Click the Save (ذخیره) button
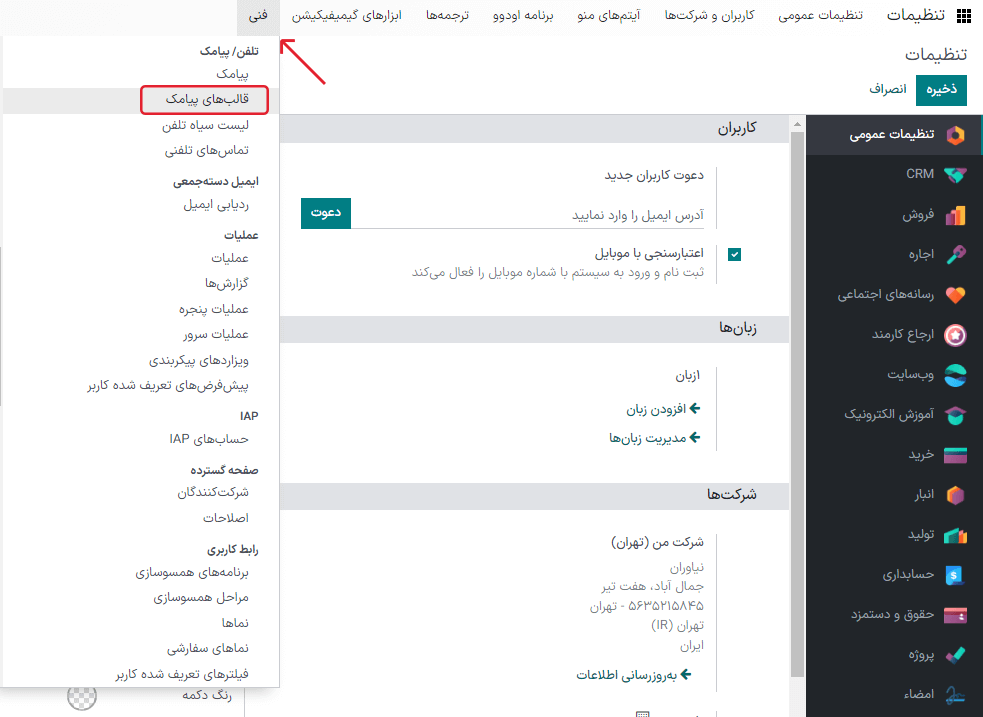983x717 pixels. [x=940, y=88]
